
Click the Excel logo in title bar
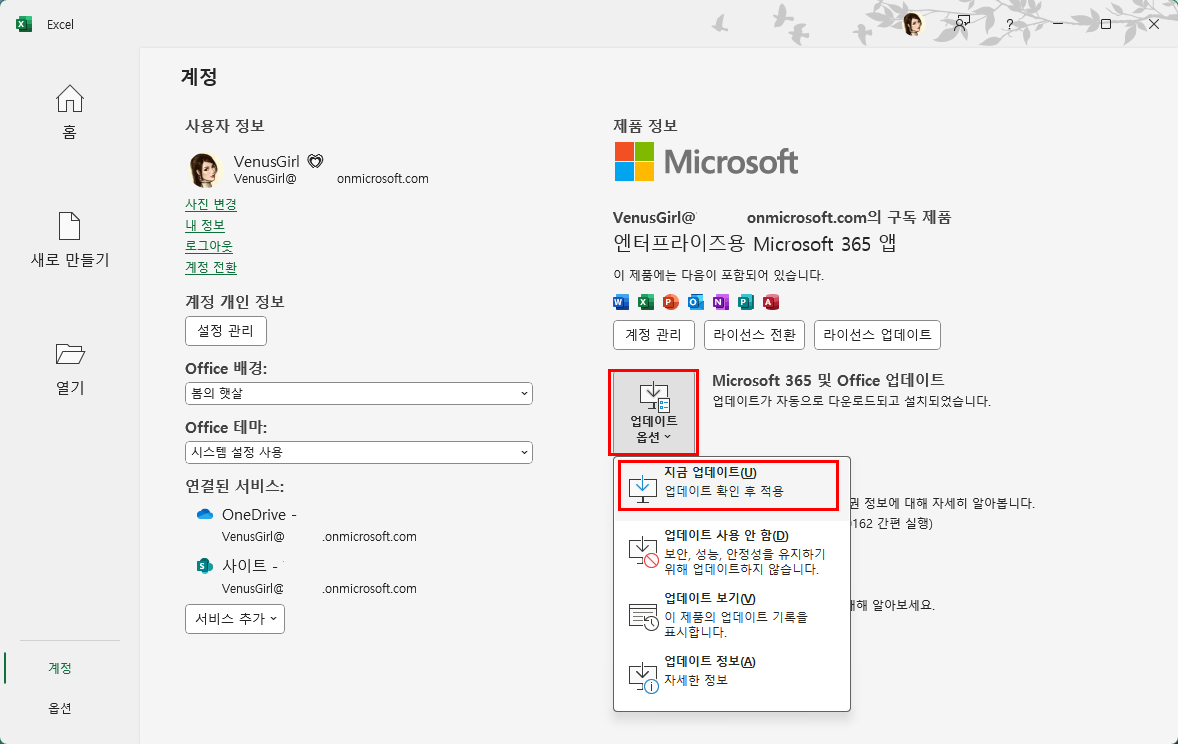[x=24, y=24]
